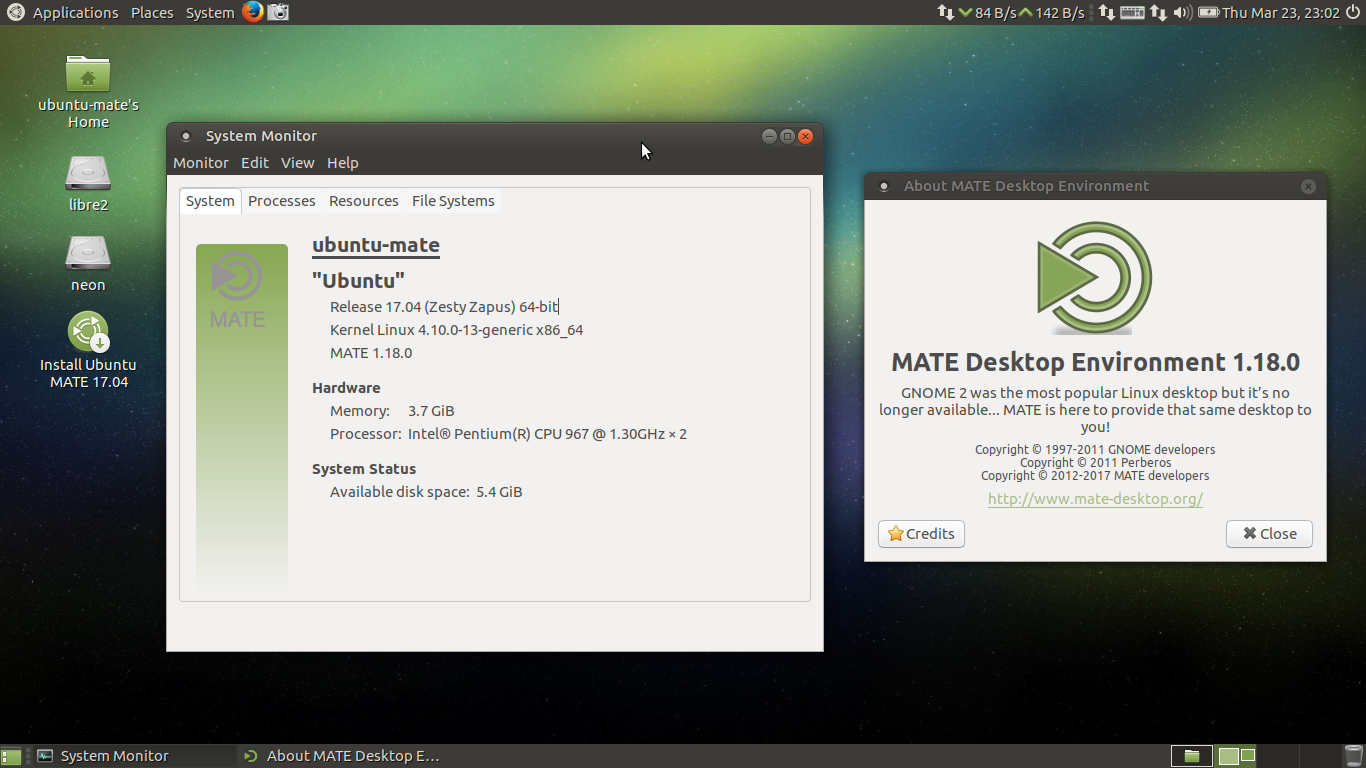Viewport: 1366px width, 768px height.
Task: Click "Copyright © 1997-2011 GNOME developers" text
Action: [x=1095, y=450]
